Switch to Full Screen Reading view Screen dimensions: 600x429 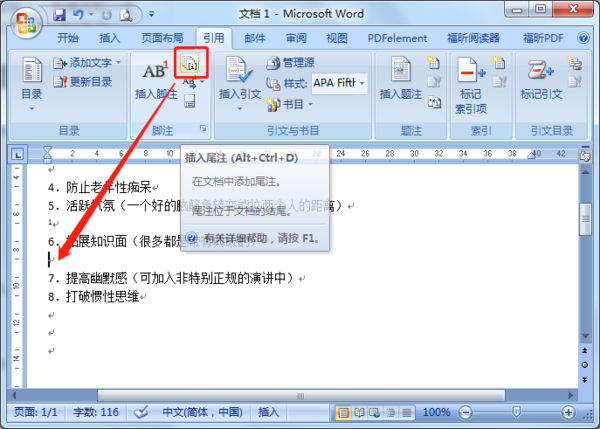tap(359, 413)
